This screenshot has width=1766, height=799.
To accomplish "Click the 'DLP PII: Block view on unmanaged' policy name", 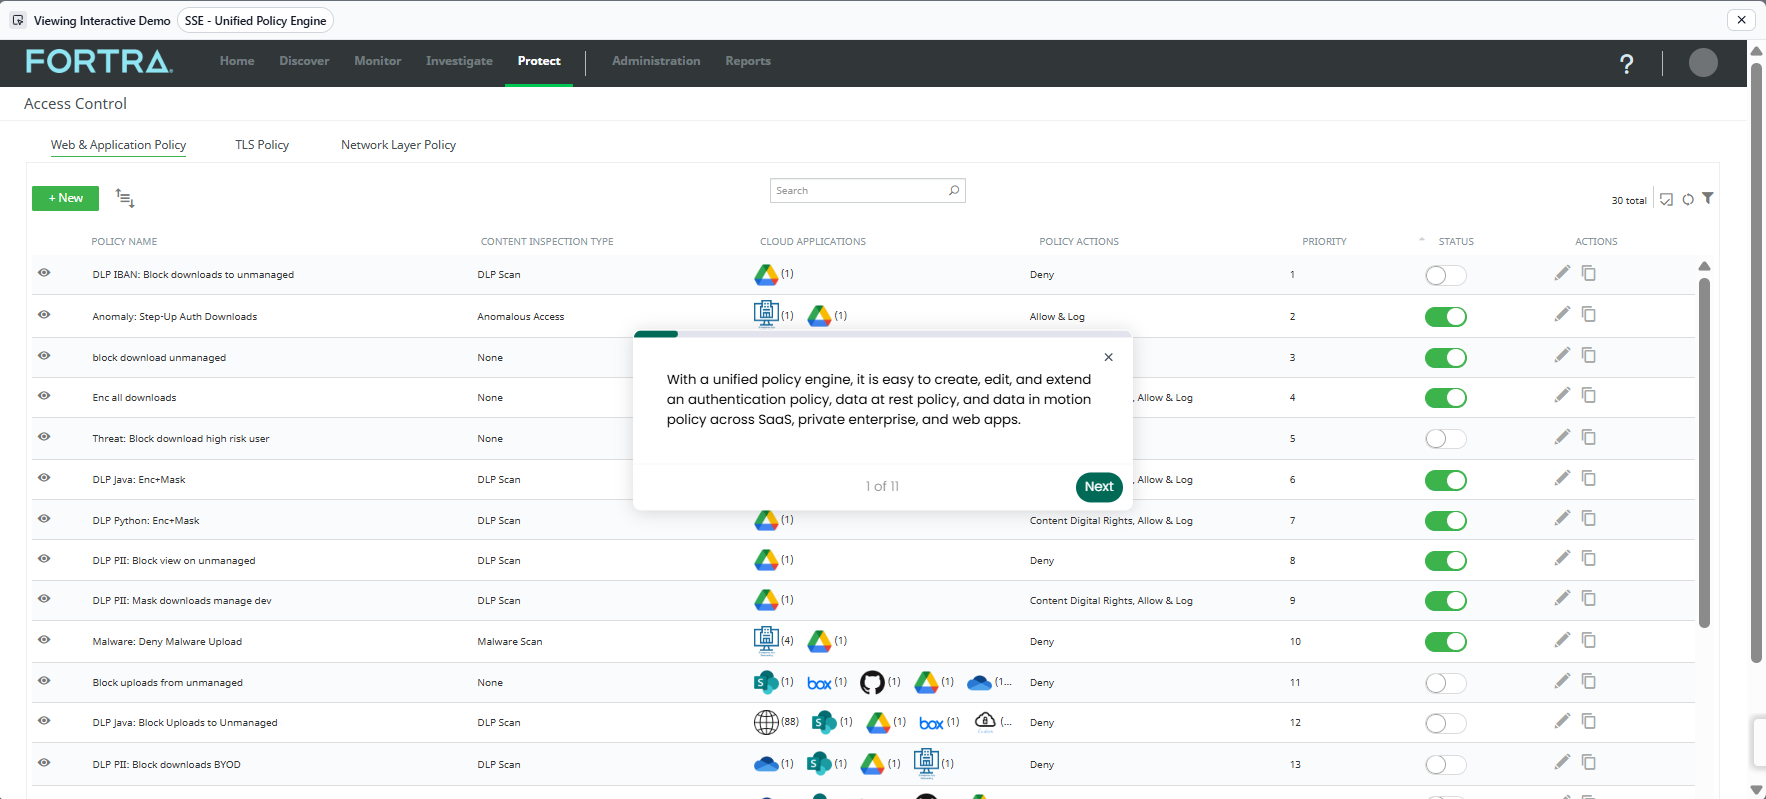I will pos(174,561).
